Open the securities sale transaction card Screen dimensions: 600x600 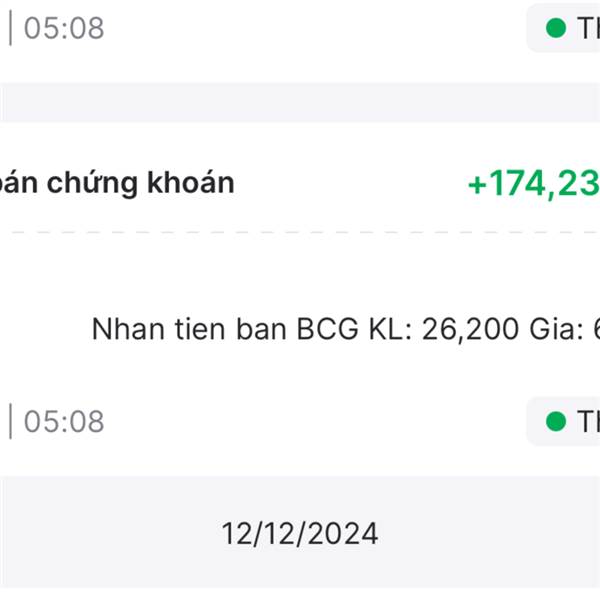pyautogui.click(x=300, y=280)
